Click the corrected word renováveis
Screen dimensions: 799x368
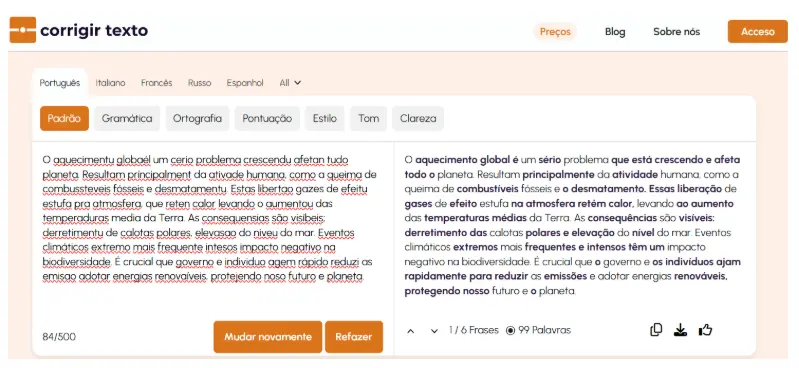tap(701, 276)
